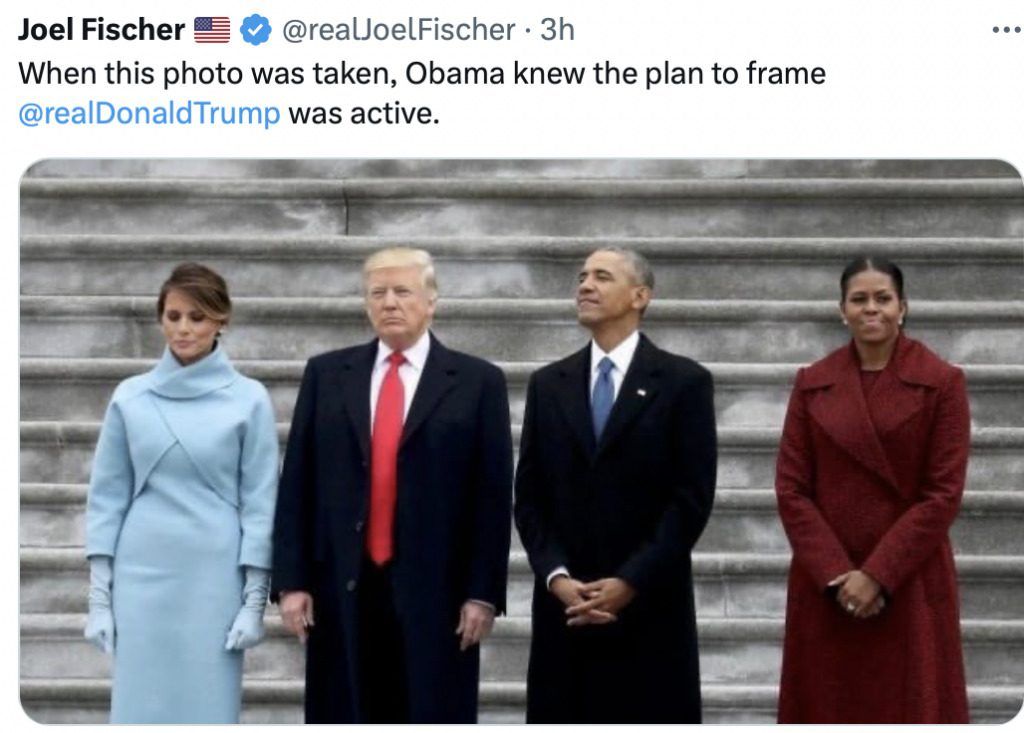1024x733 pixels.
Task: Open the three-dot more options menu
Action: point(1006,30)
